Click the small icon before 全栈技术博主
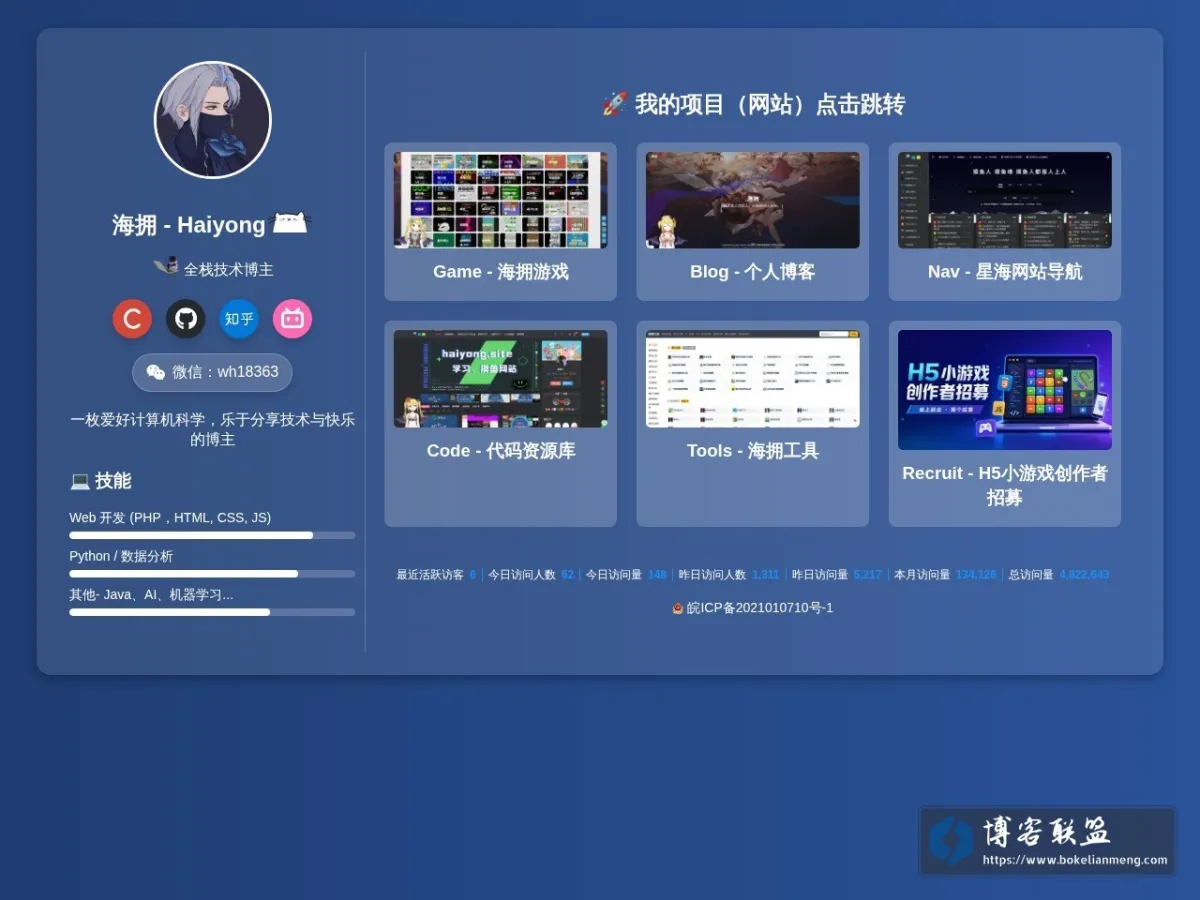Viewport: 1200px width, 900px height. [166, 267]
